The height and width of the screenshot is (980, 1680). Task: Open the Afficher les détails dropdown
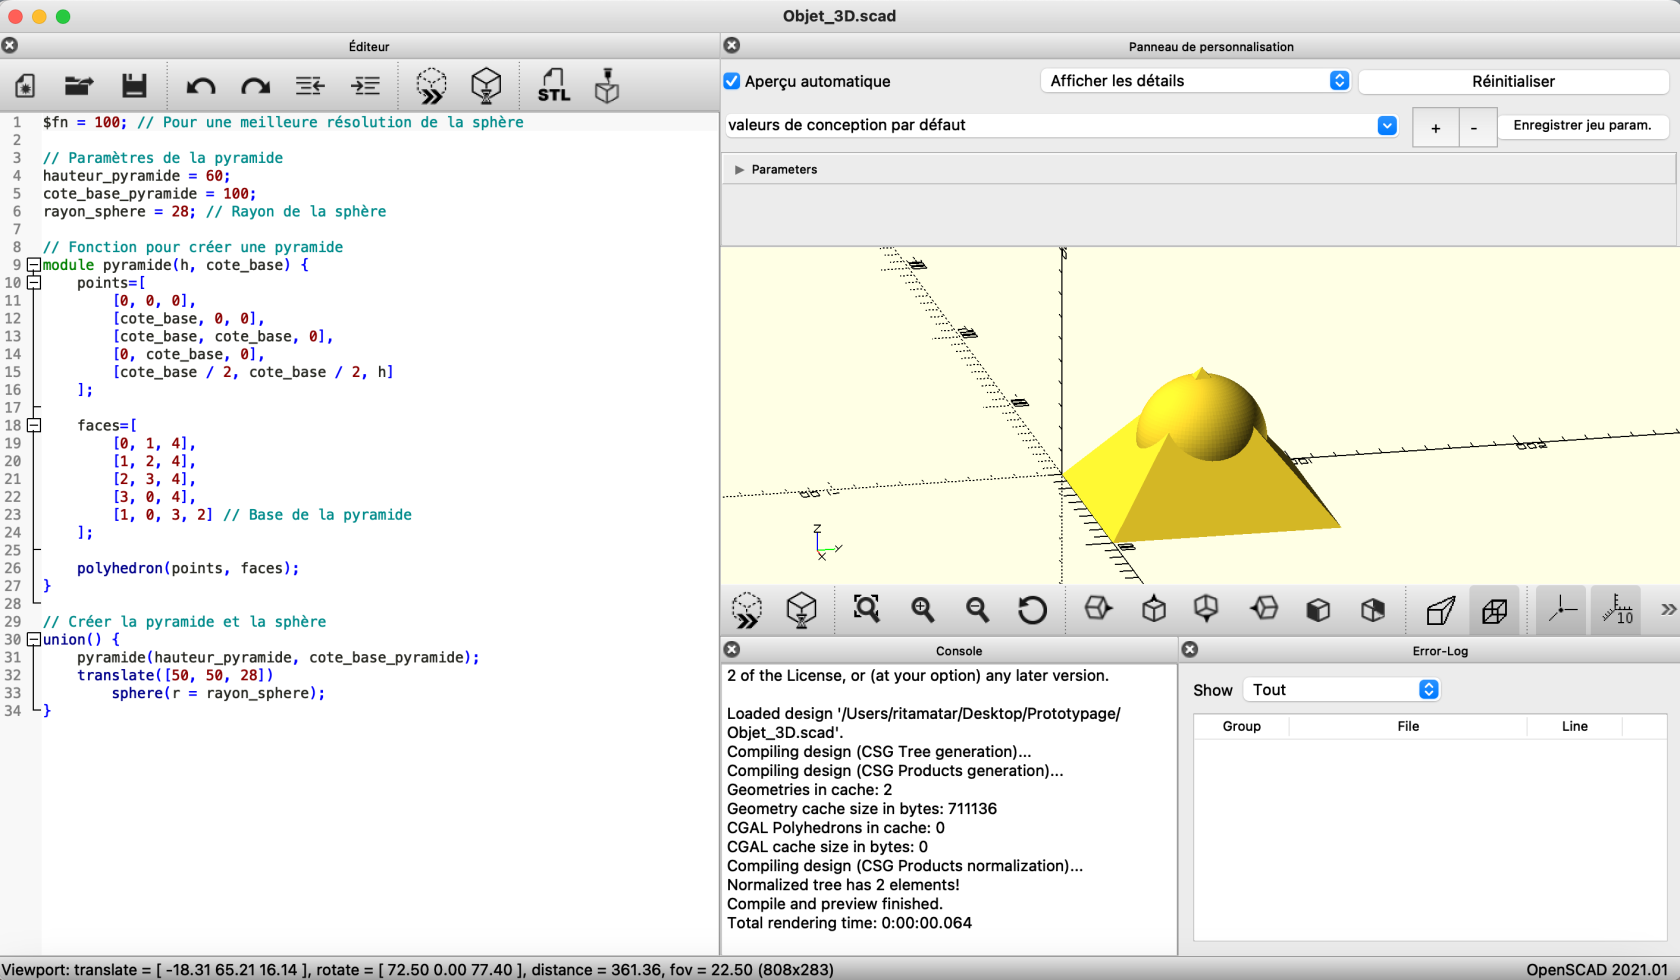[1196, 81]
